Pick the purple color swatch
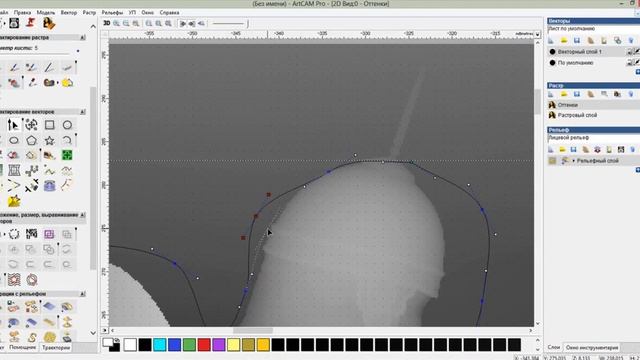The image size is (640, 360). point(218,345)
